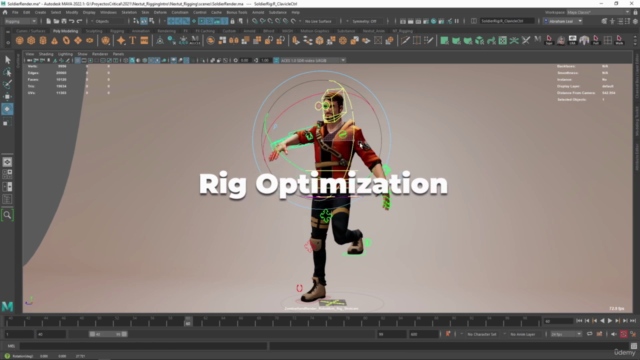Click the search magnifier icon in left sidebar
640x360 pixels.
7,215
